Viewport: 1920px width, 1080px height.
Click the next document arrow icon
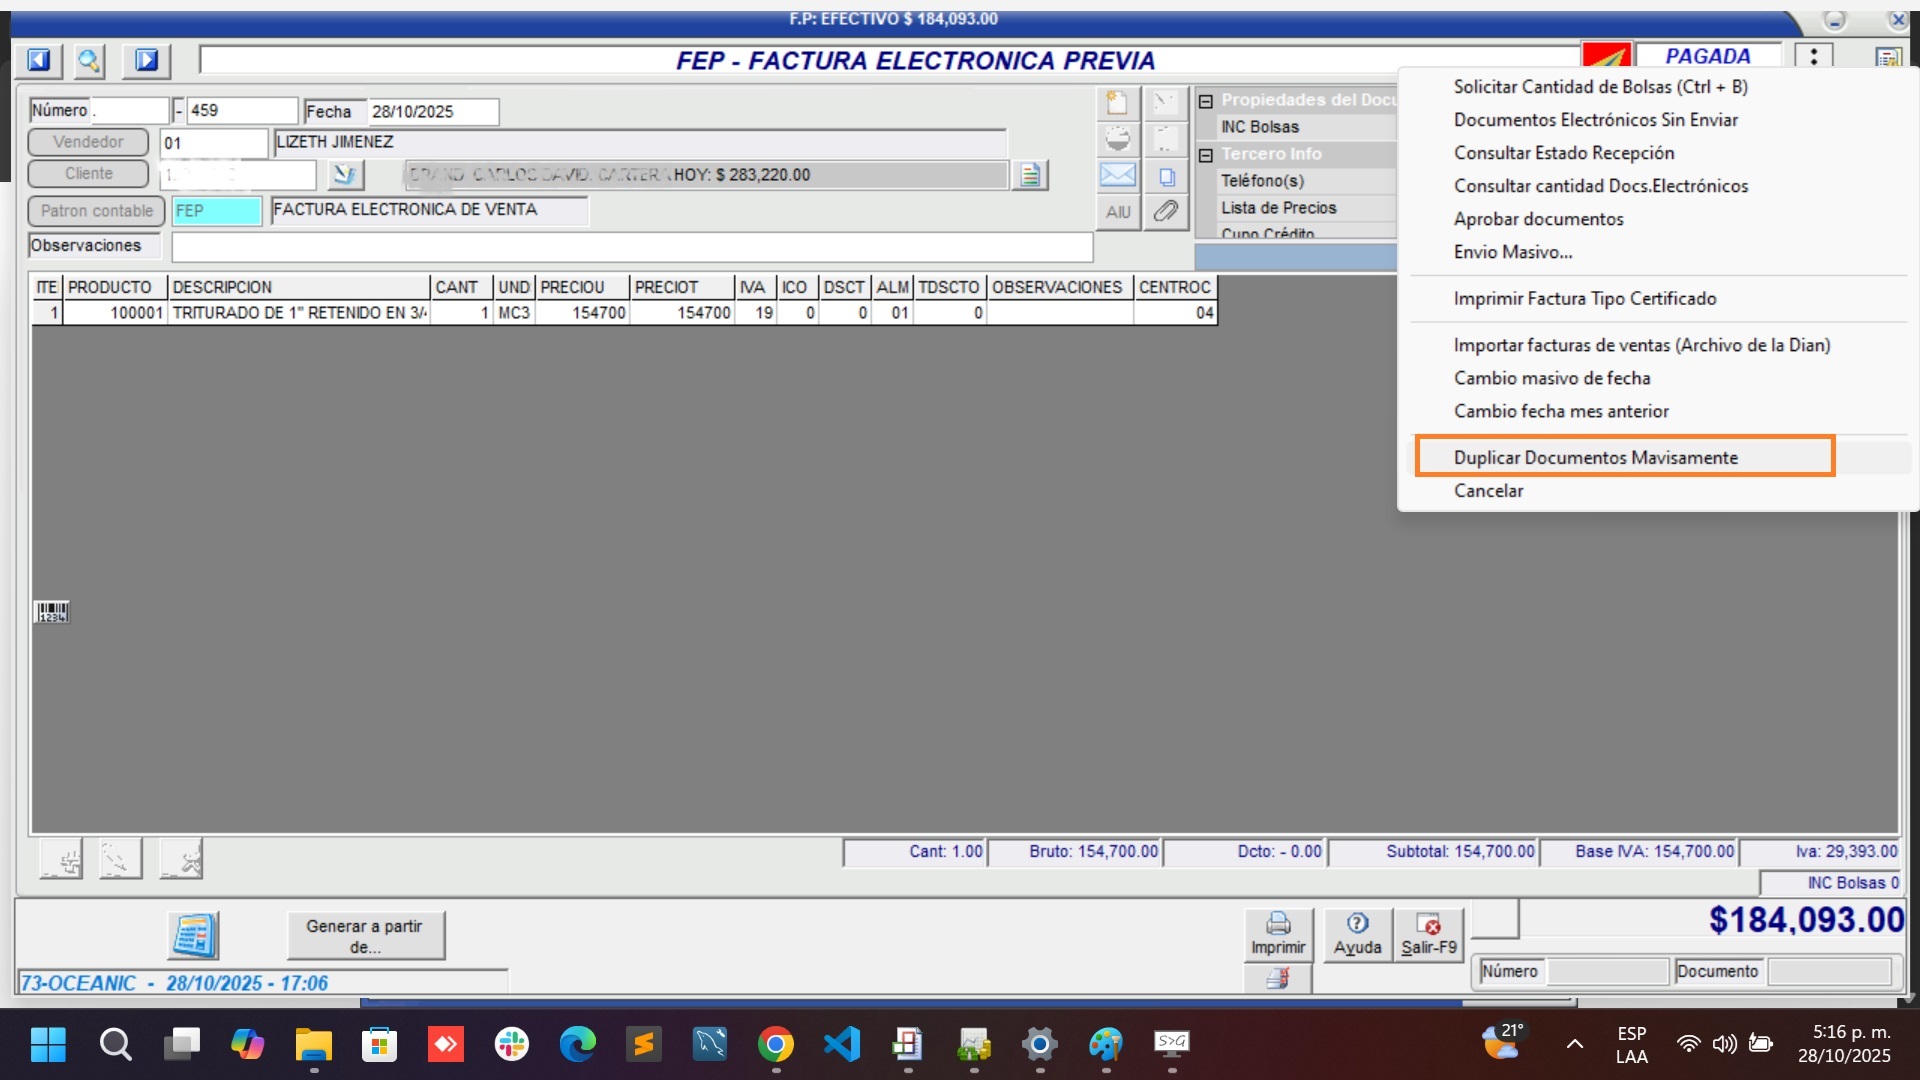pos(146,61)
